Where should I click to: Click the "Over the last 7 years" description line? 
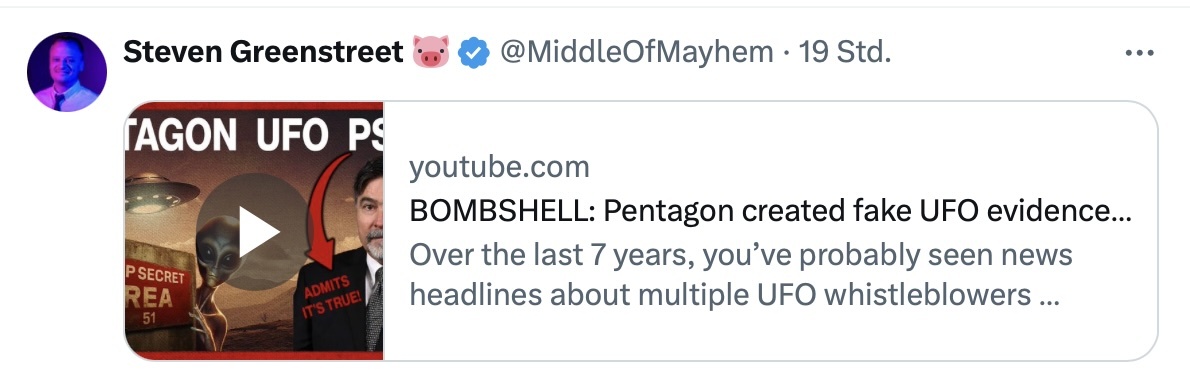point(741,255)
